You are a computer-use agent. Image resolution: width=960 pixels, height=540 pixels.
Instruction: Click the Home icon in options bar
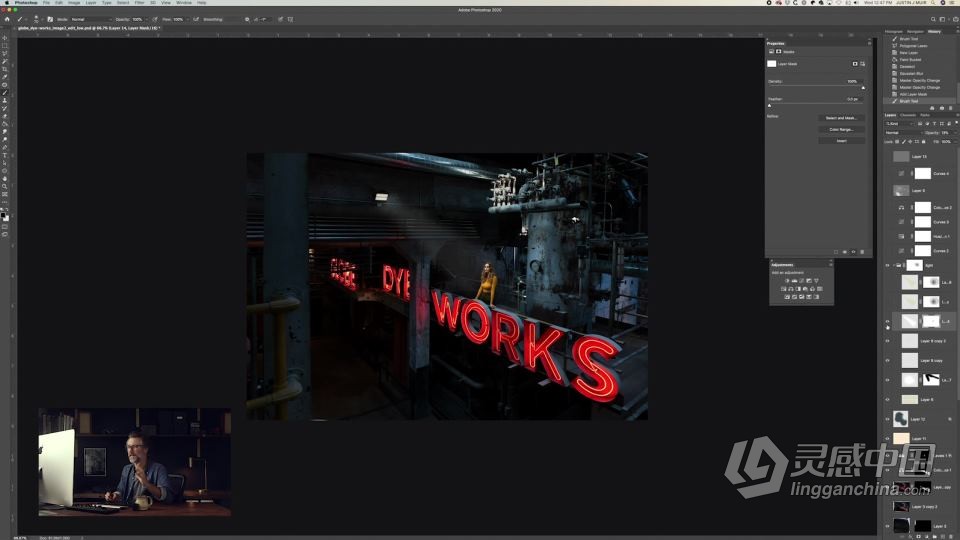click(7, 19)
